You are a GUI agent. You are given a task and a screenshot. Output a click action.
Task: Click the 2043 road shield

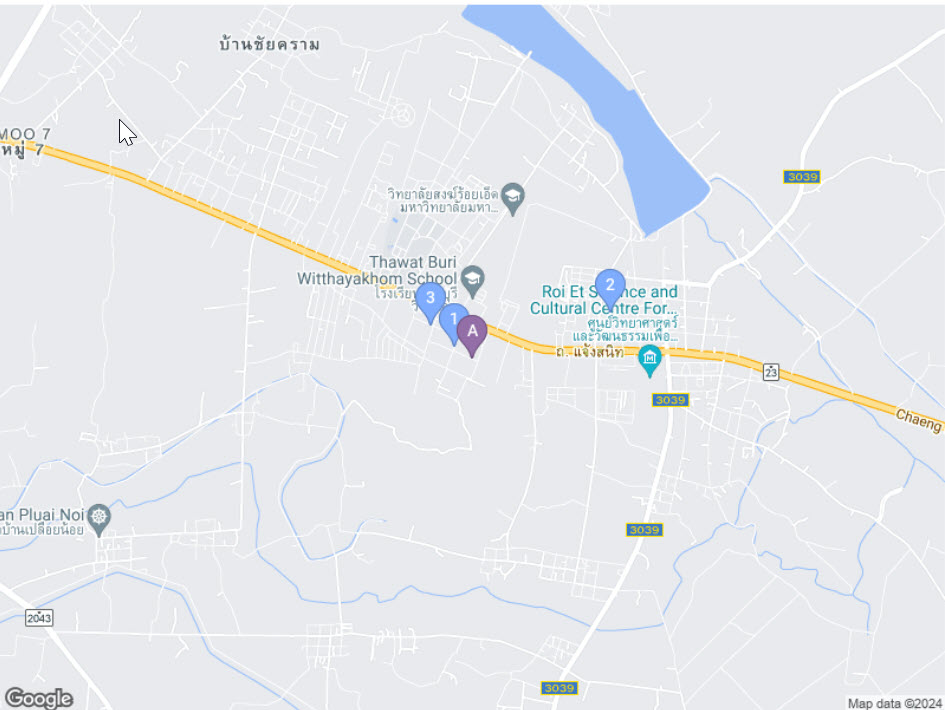[39, 618]
